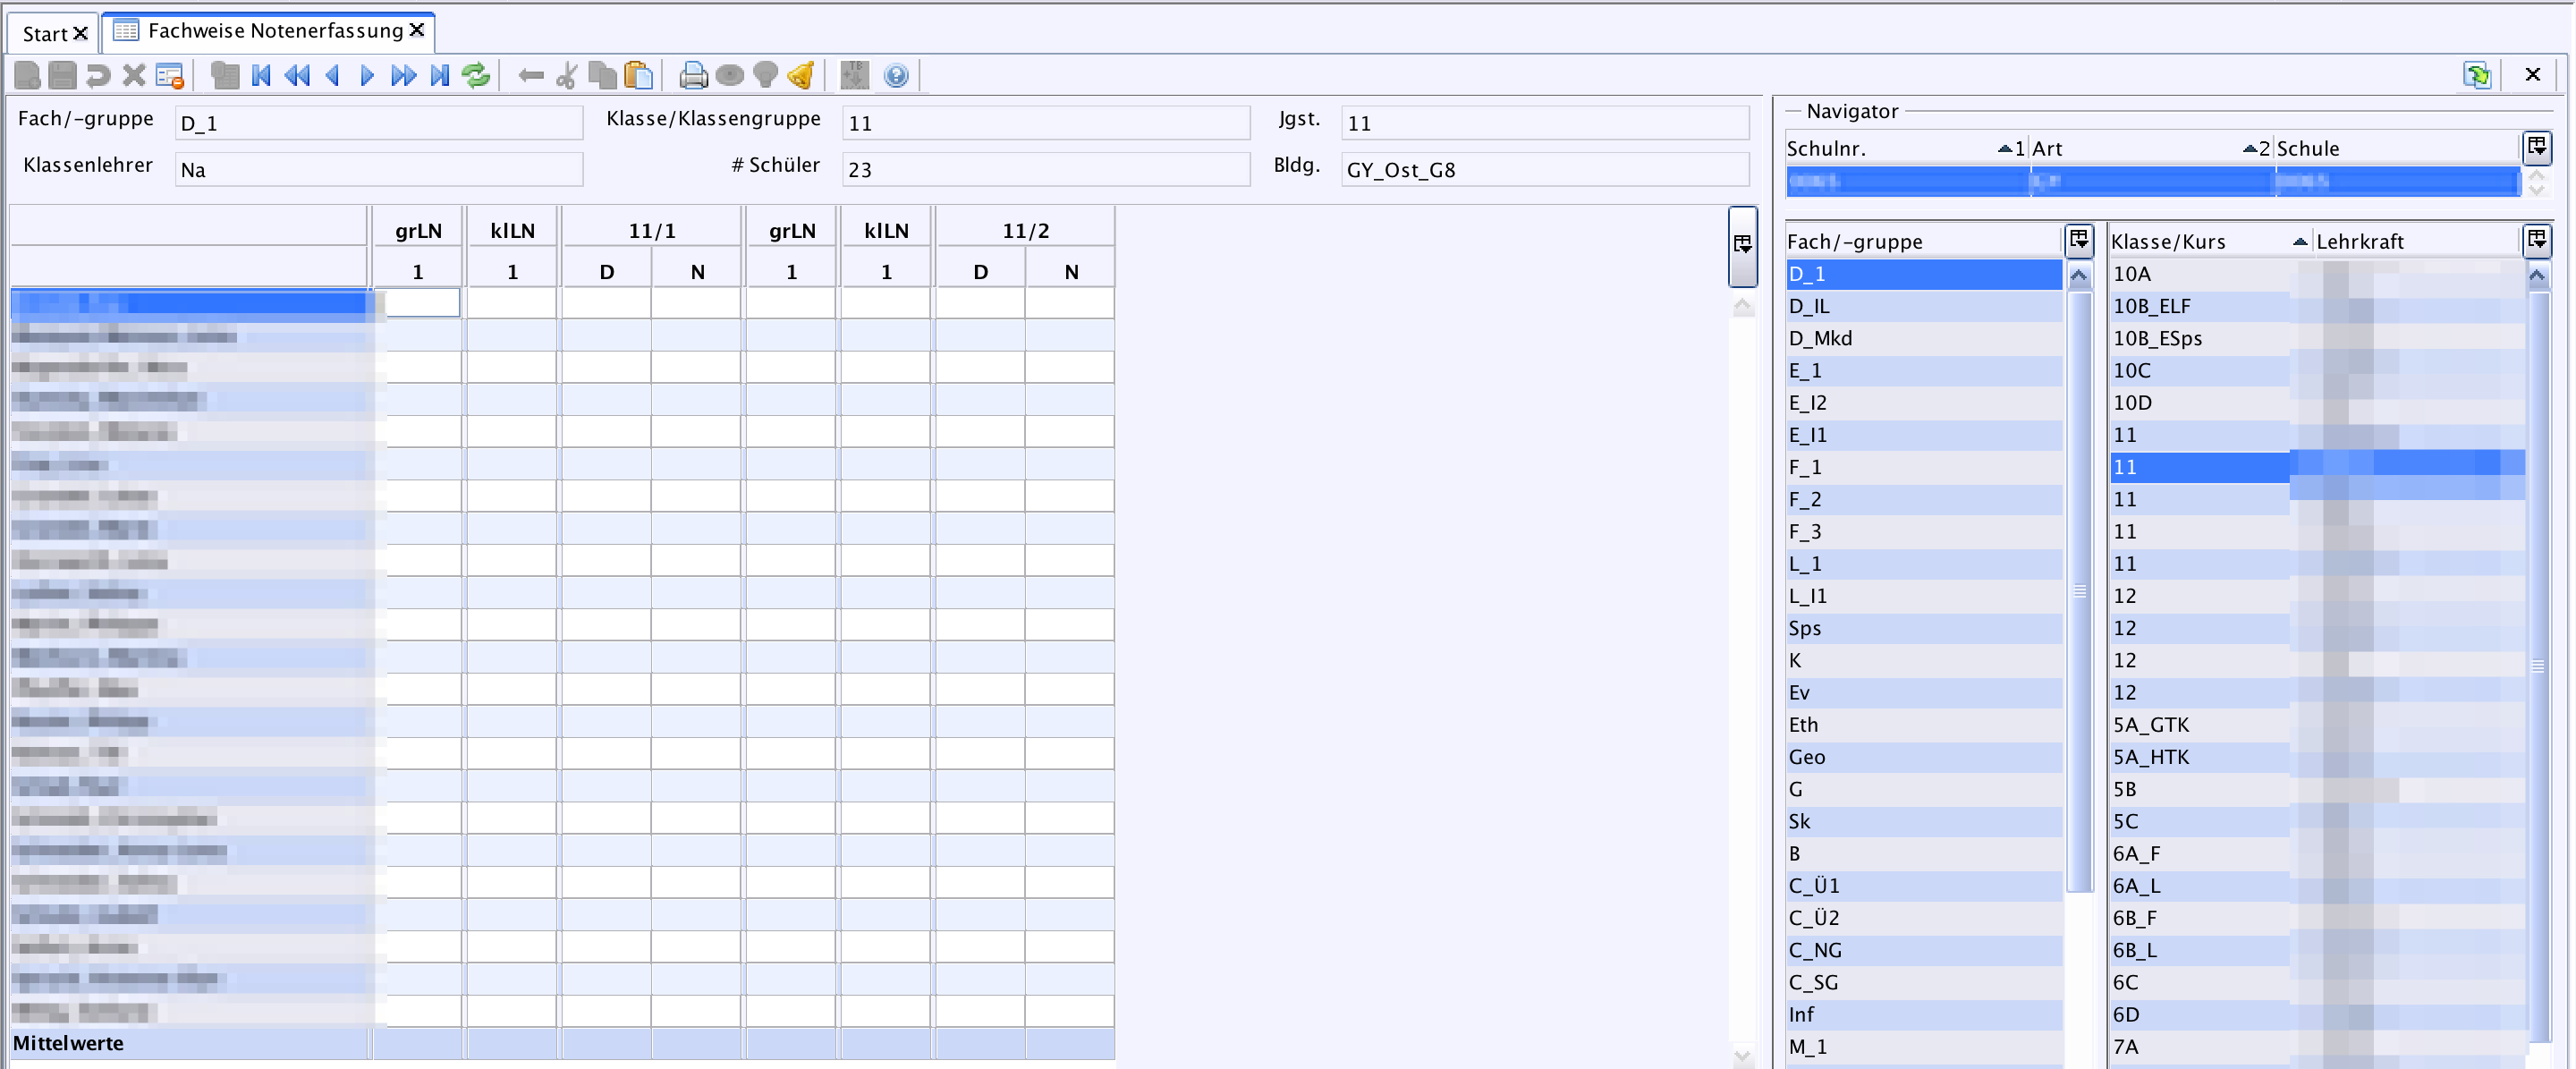Select E_1 subject group
Viewport: 2576px width, 1069px height.
pyautogui.click(x=1923, y=370)
